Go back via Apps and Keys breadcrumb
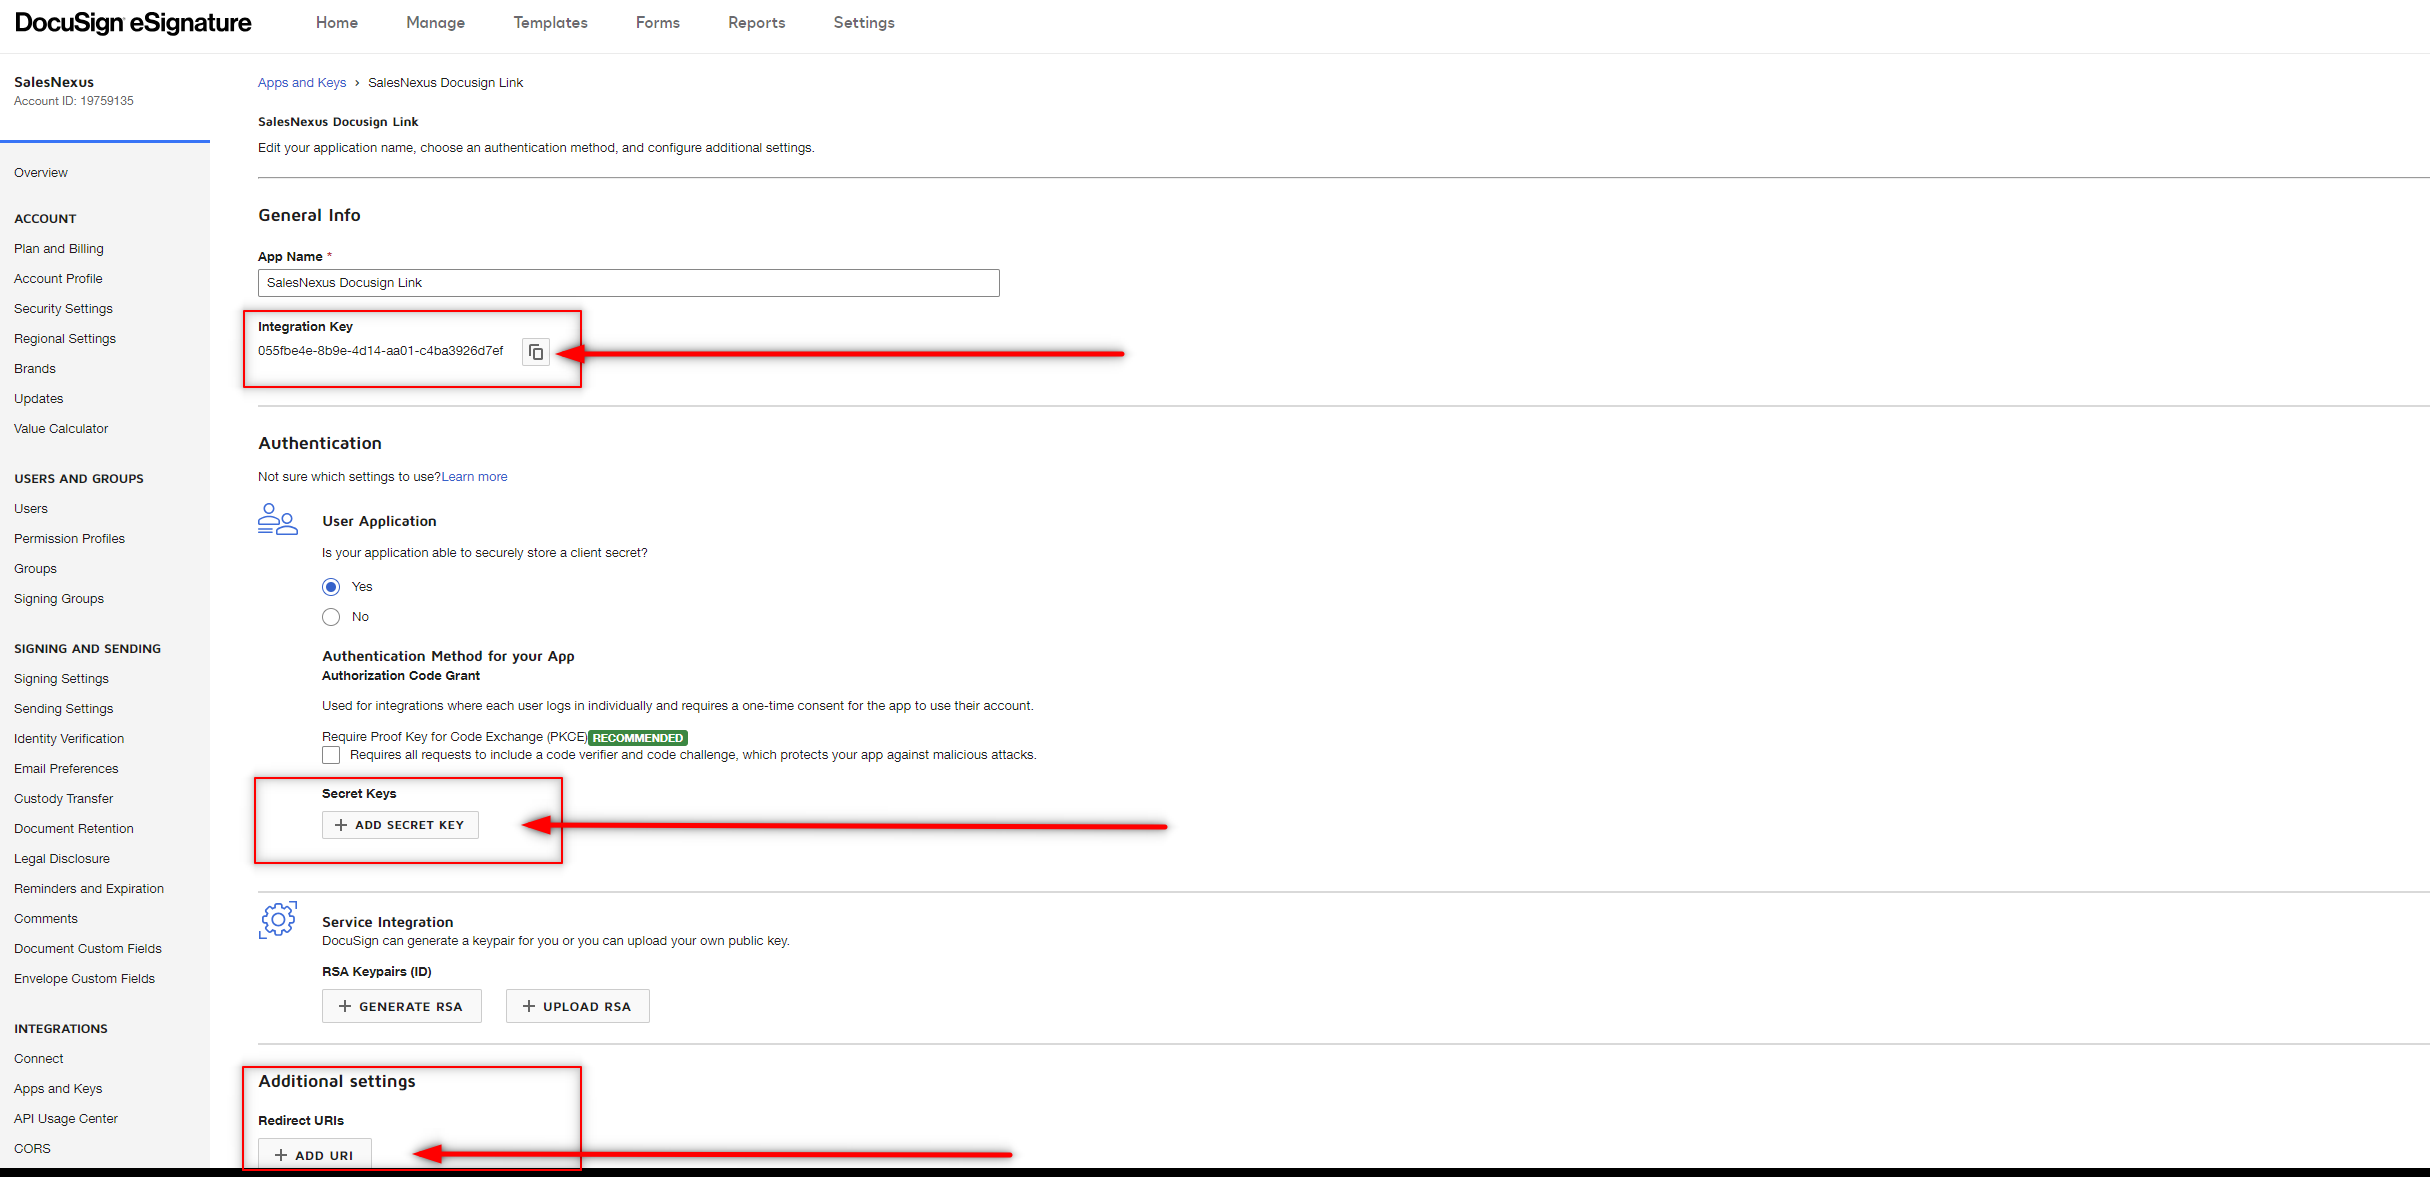 click(x=302, y=83)
